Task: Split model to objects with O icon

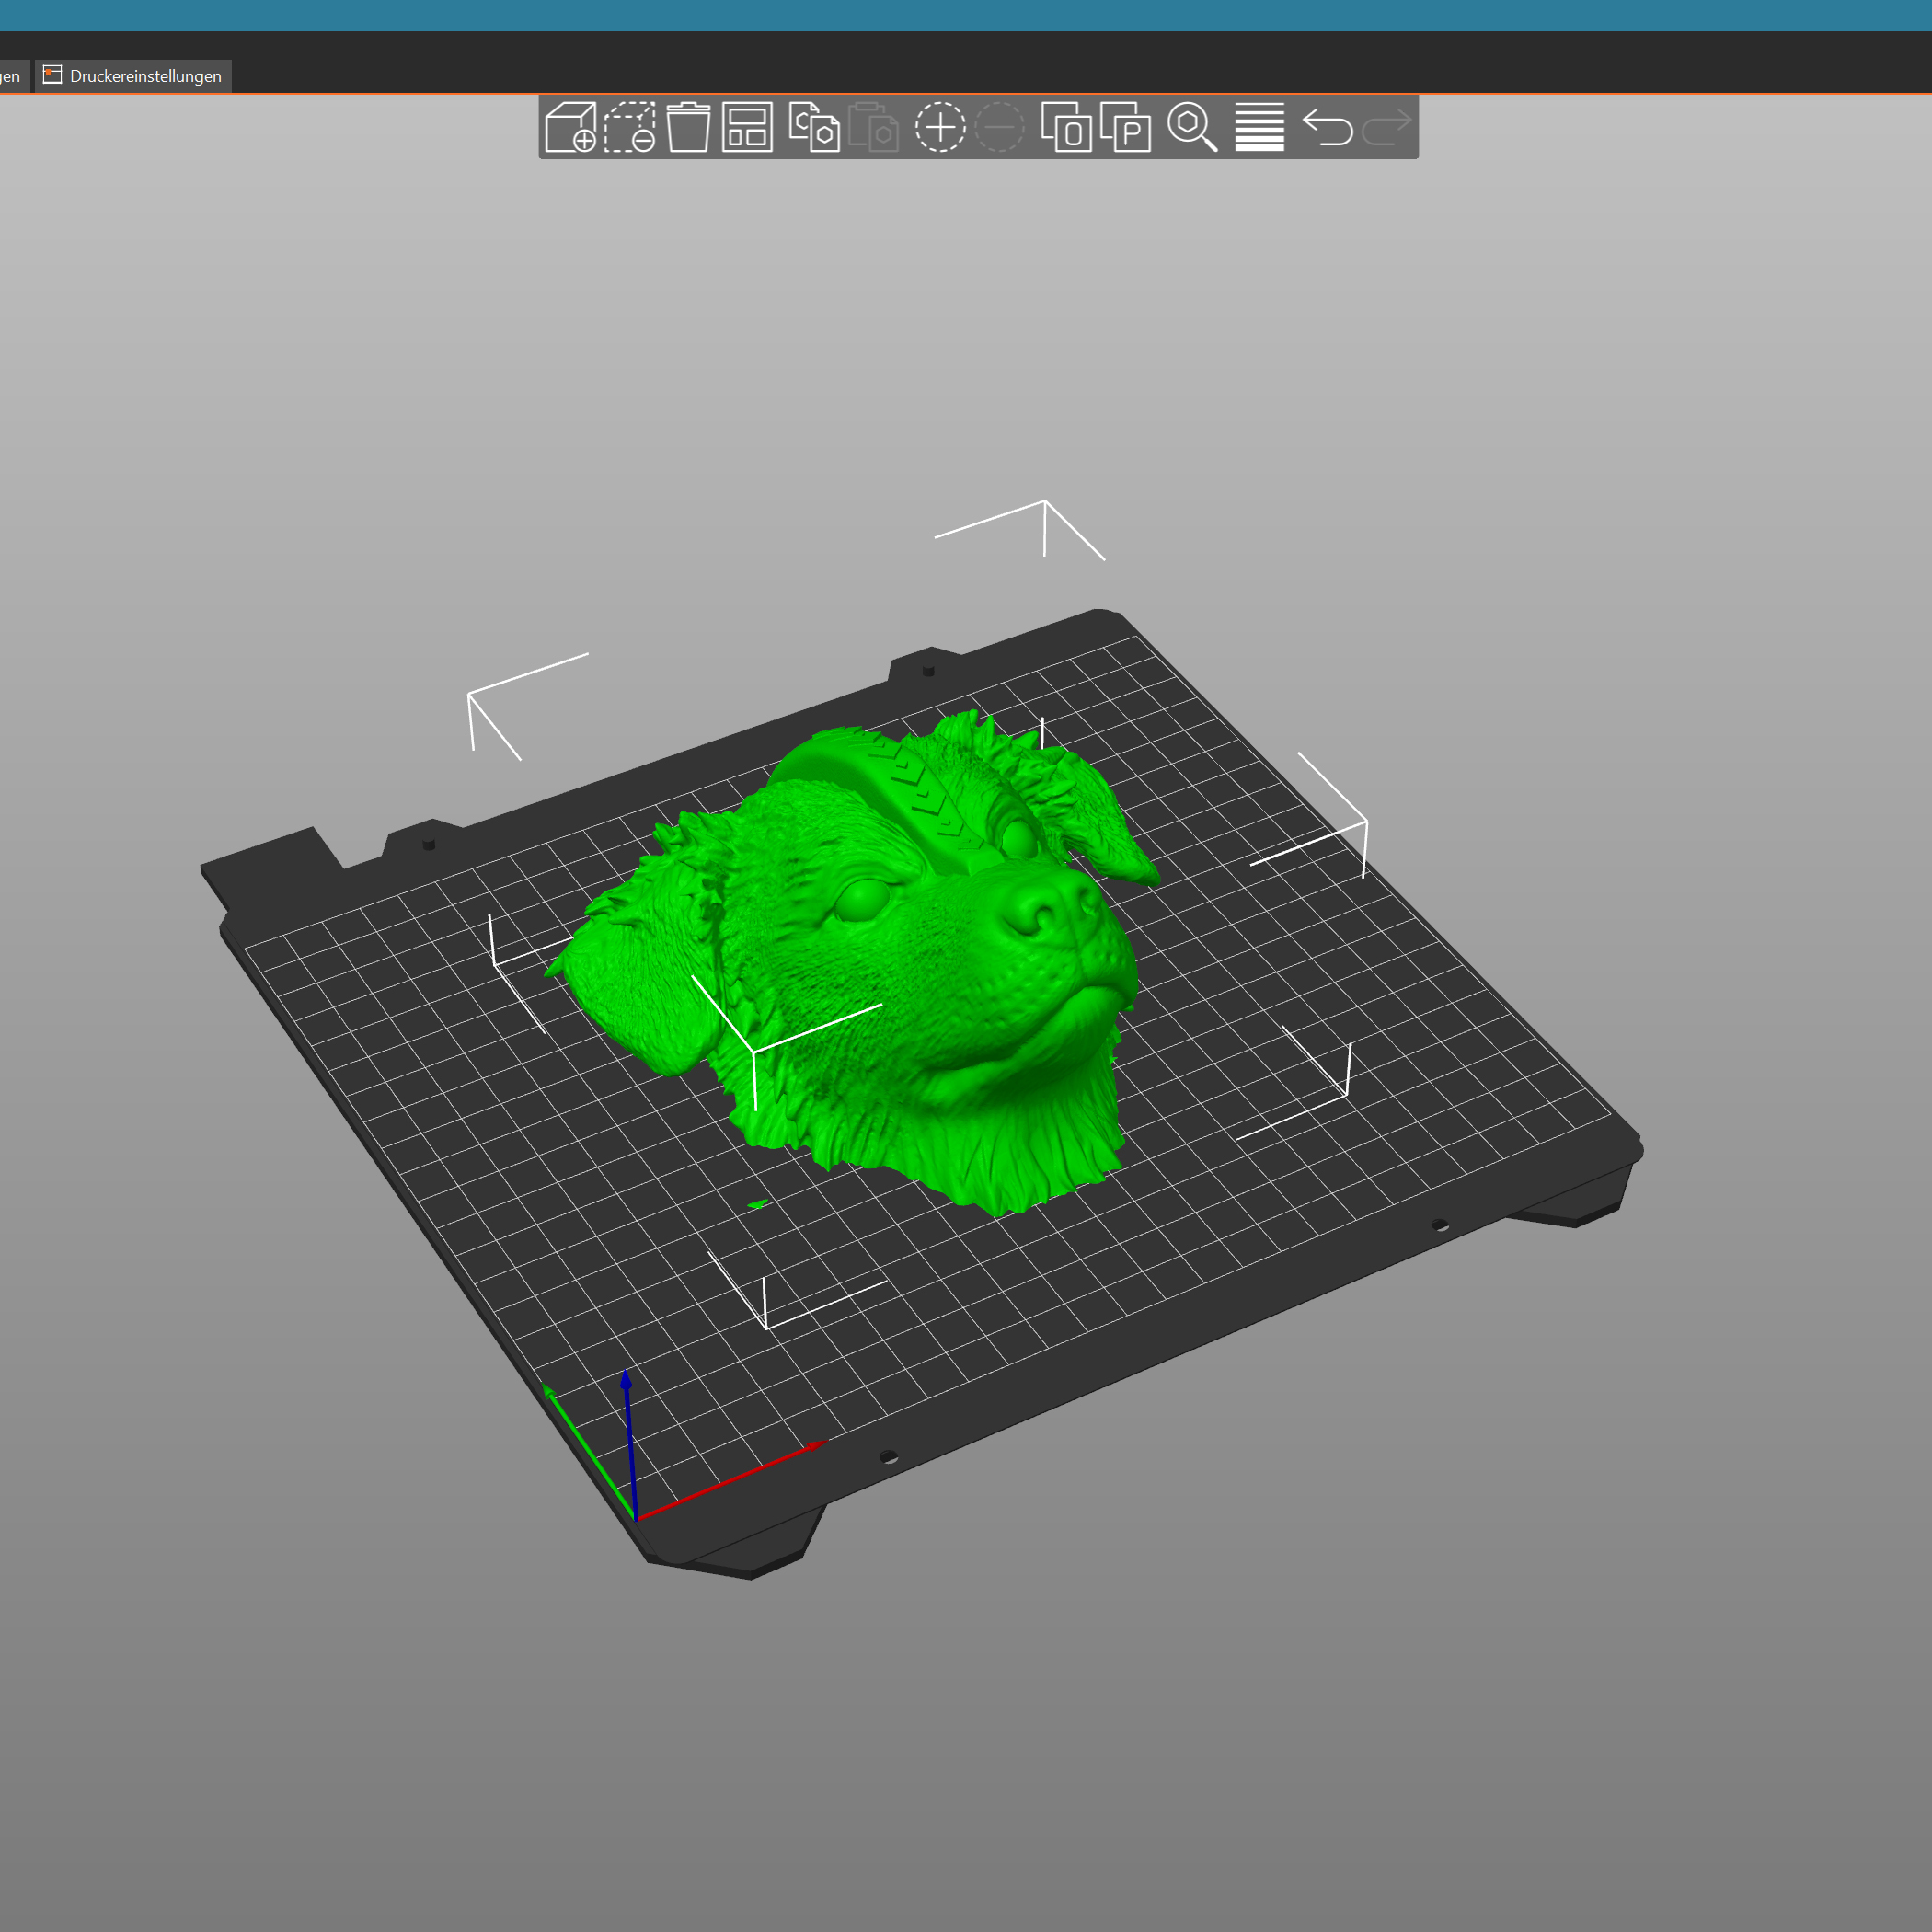Action: [1066, 127]
